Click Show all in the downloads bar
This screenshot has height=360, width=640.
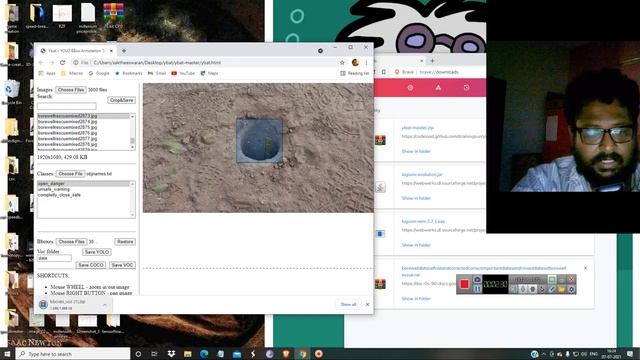click(348, 304)
